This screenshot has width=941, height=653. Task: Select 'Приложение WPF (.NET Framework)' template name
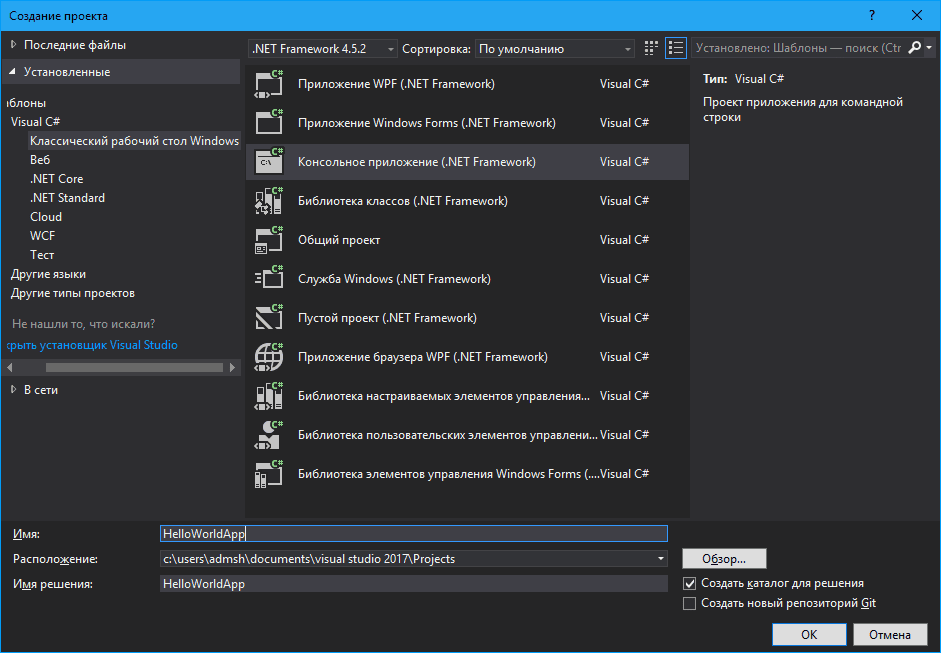tap(396, 84)
